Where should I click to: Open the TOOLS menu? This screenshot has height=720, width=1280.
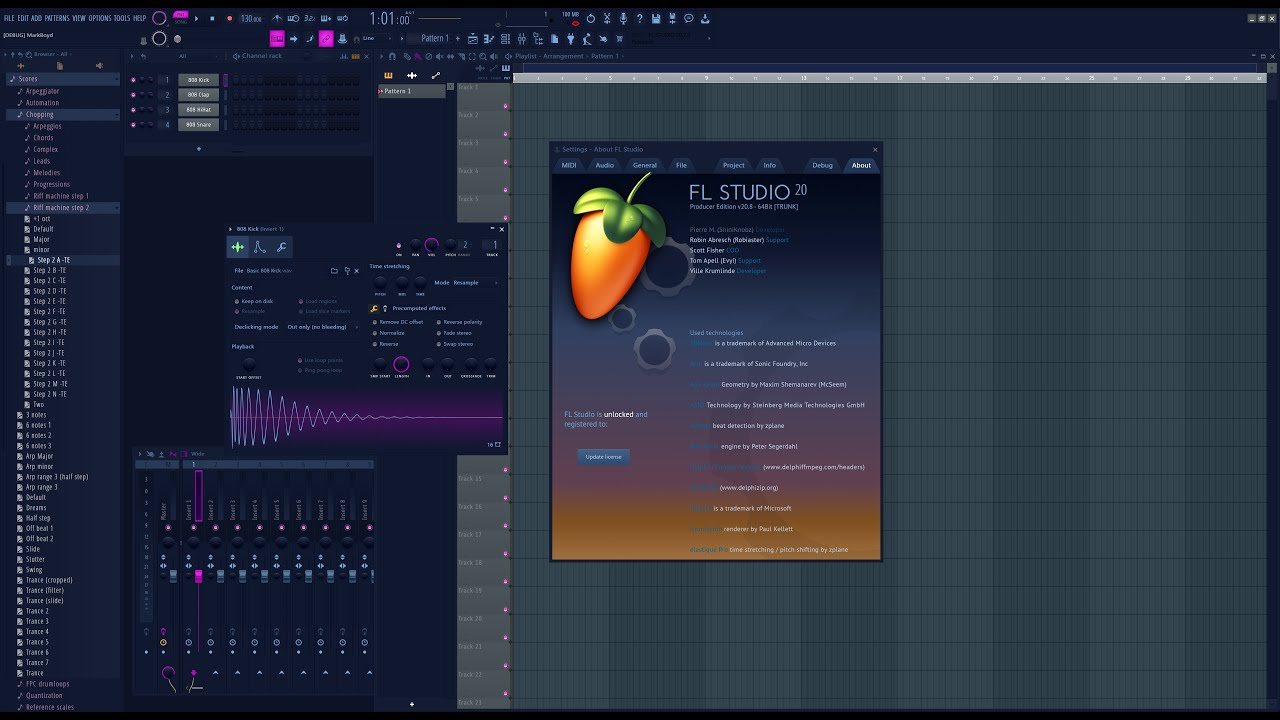coord(122,18)
